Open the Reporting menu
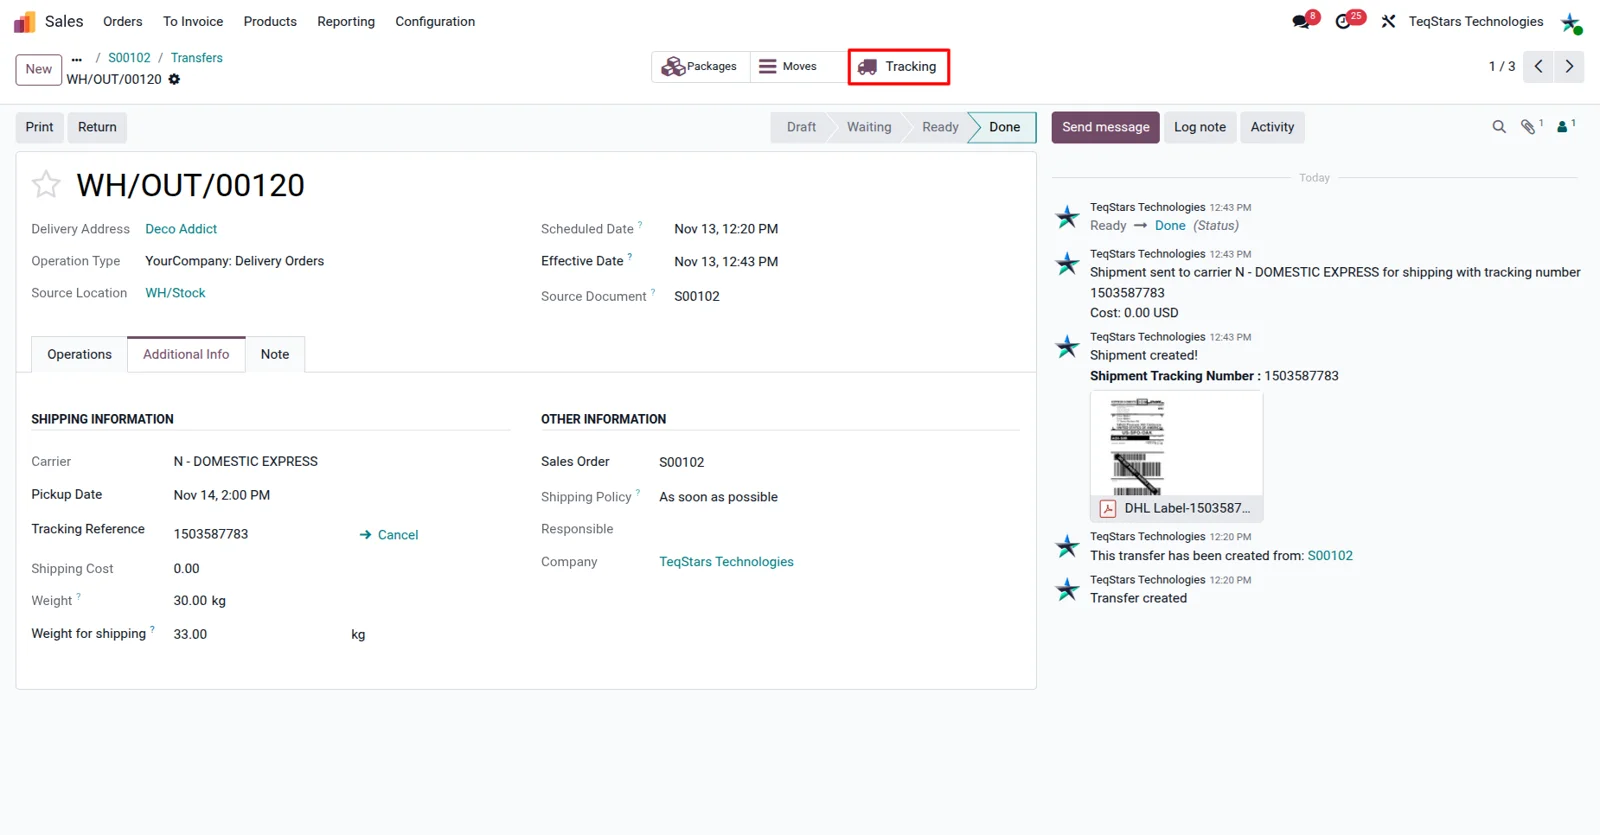 tap(346, 21)
